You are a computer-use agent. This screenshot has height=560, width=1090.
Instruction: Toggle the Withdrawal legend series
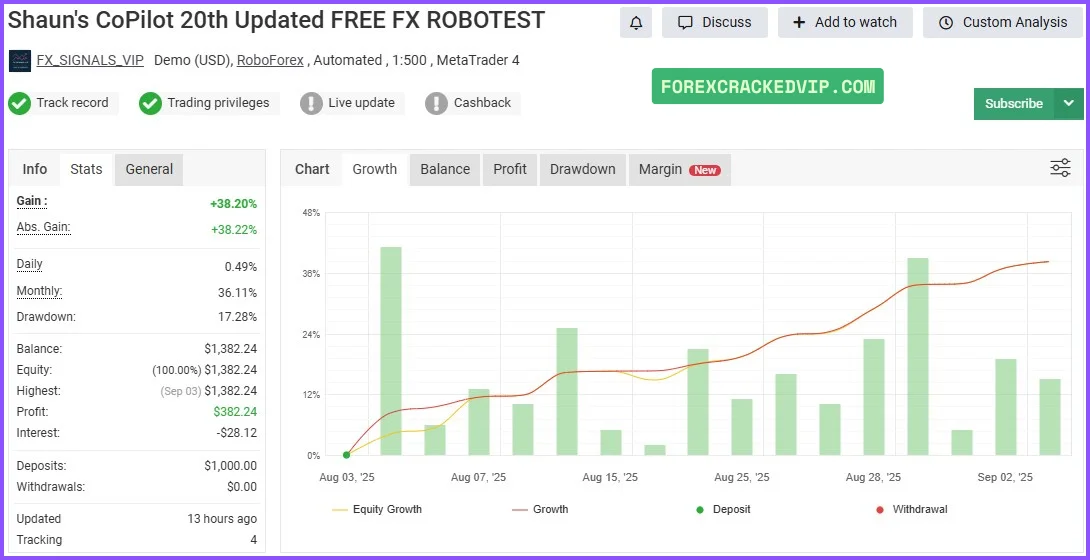[910, 509]
